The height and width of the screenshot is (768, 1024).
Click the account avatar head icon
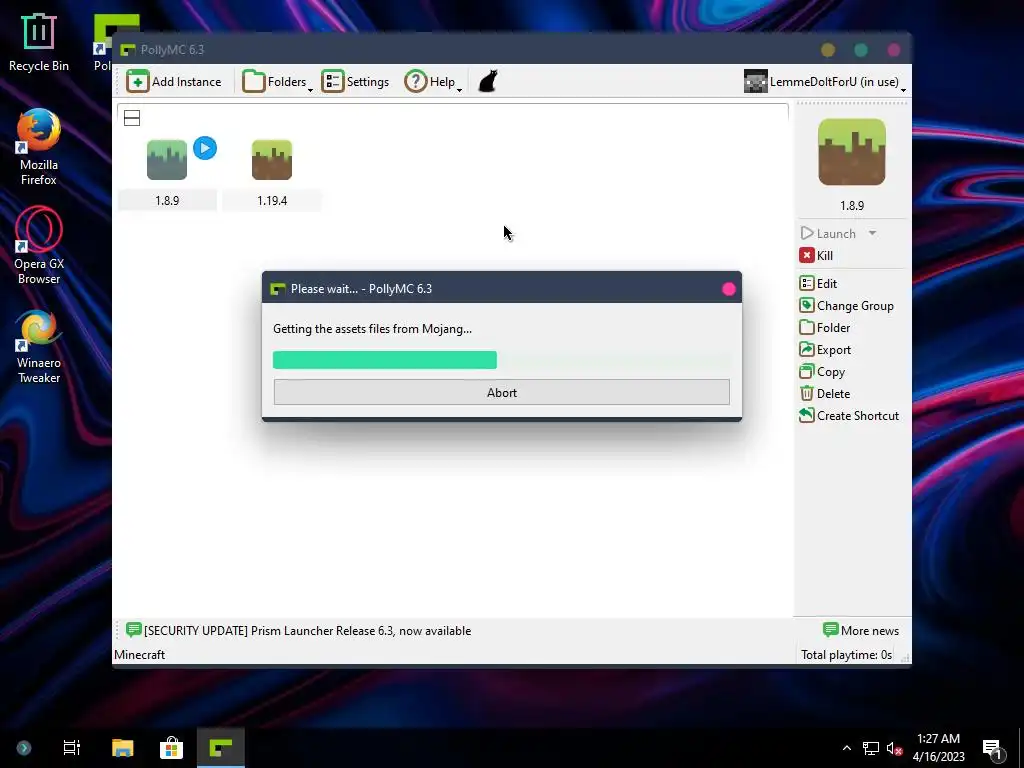pos(756,82)
